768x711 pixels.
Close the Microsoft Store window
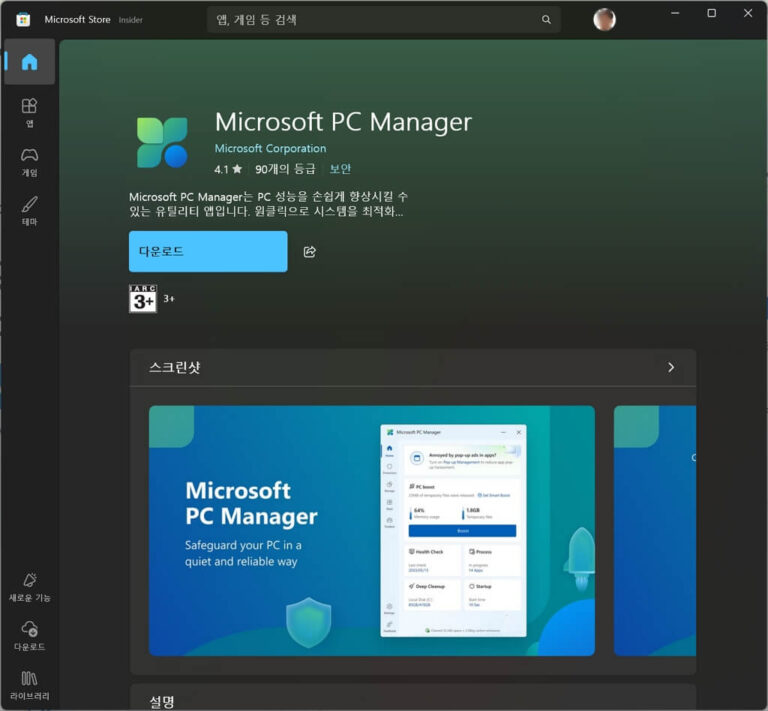coord(748,13)
